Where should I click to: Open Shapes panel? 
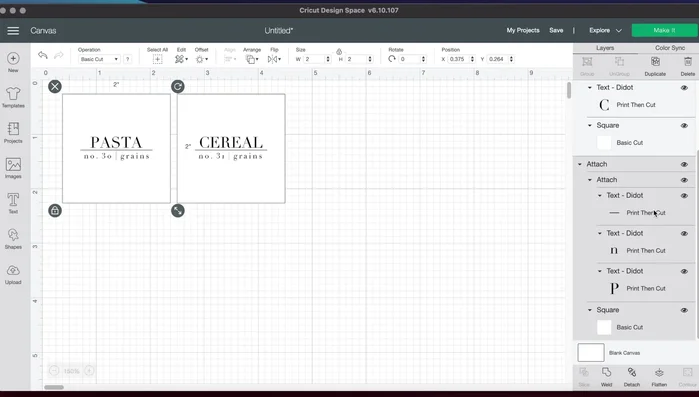pyautogui.click(x=13, y=238)
